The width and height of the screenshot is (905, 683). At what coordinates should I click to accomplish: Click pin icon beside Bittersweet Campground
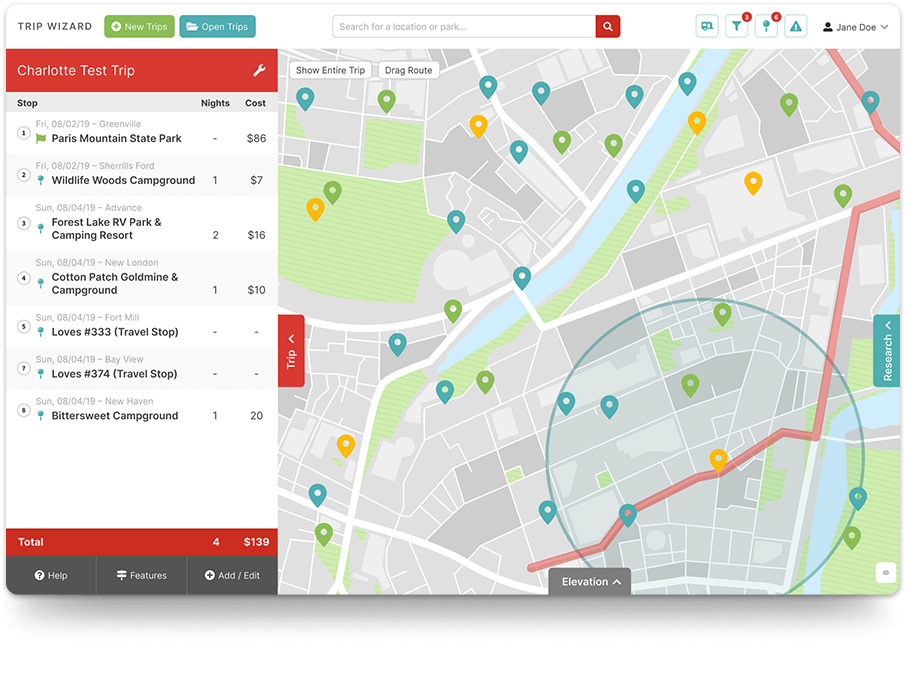[40, 416]
